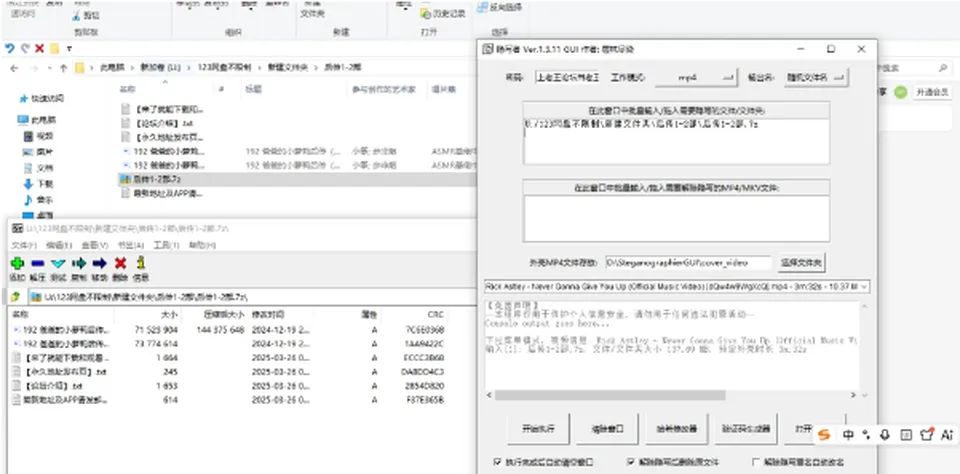The image size is (960, 474).
Task: Open the work mode dropdown showing mp4
Action: pos(696,78)
